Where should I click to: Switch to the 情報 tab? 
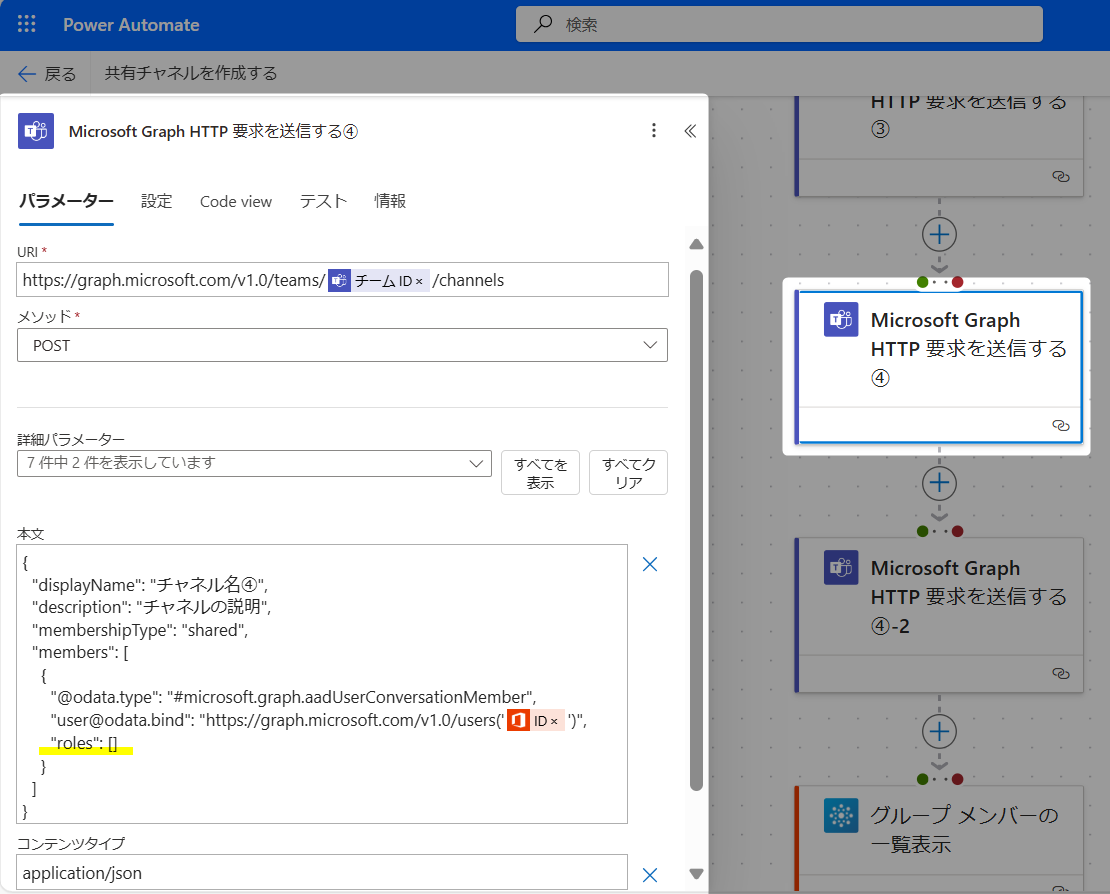(390, 201)
